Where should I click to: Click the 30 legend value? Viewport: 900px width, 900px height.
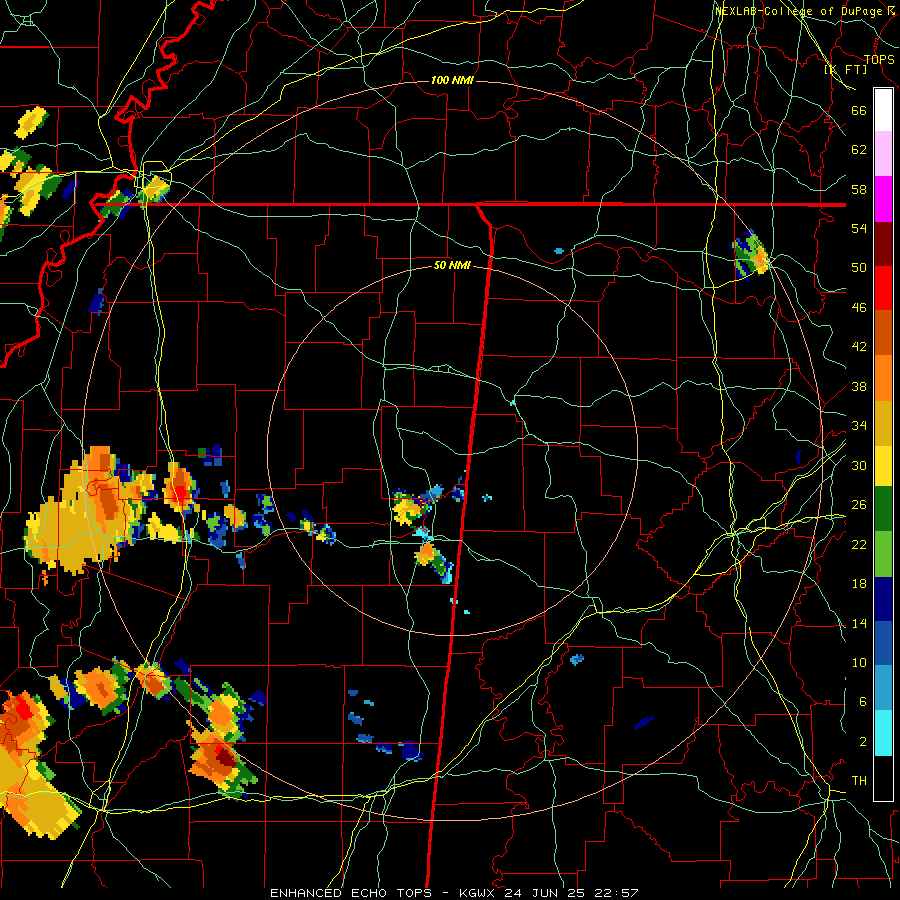pos(859,465)
